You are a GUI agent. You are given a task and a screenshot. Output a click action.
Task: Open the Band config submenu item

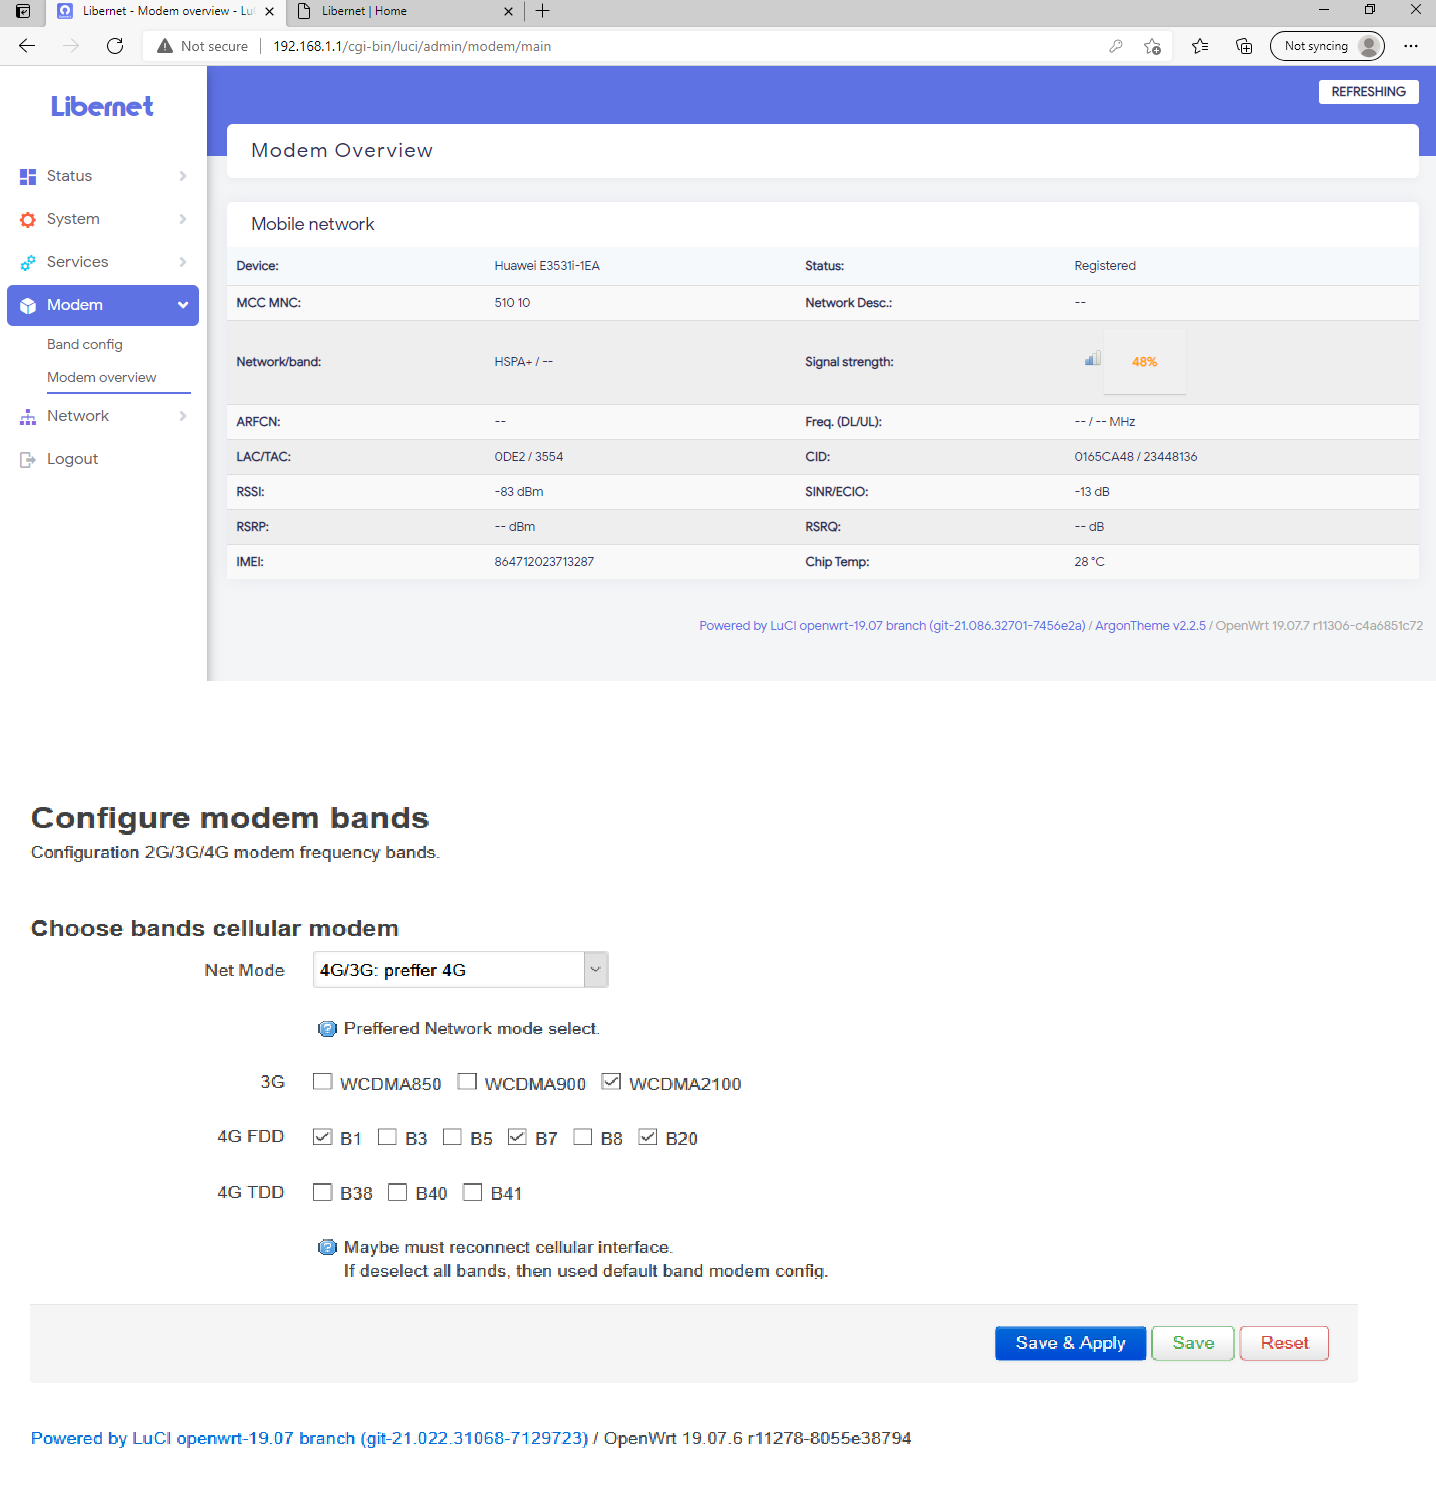[x=85, y=344]
